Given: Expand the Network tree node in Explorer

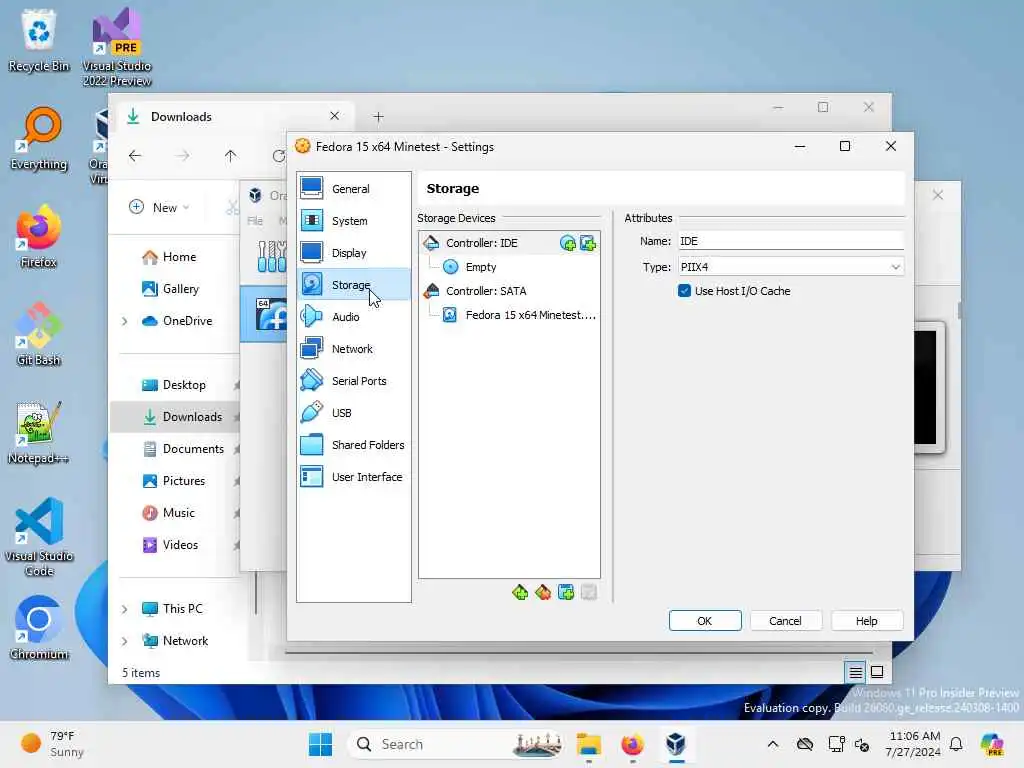Looking at the screenshot, I should (x=125, y=641).
